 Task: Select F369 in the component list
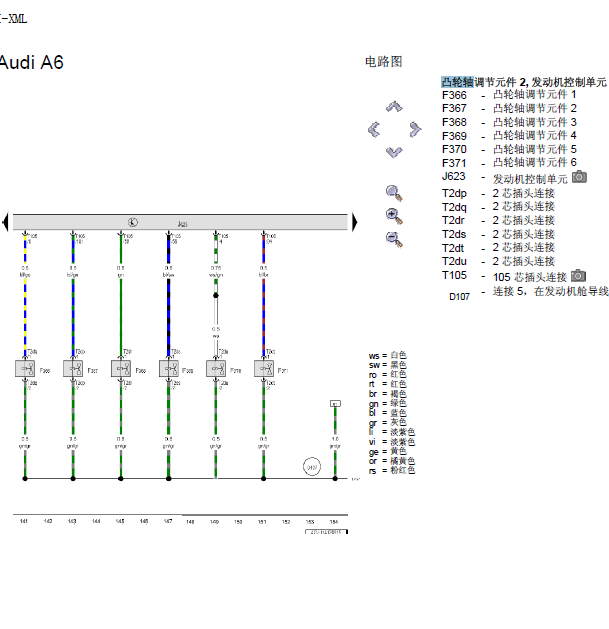tap(454, 136)
